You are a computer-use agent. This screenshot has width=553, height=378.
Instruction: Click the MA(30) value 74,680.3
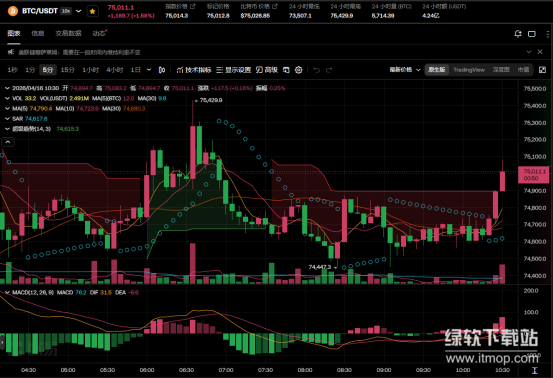[x=134, y=109]
